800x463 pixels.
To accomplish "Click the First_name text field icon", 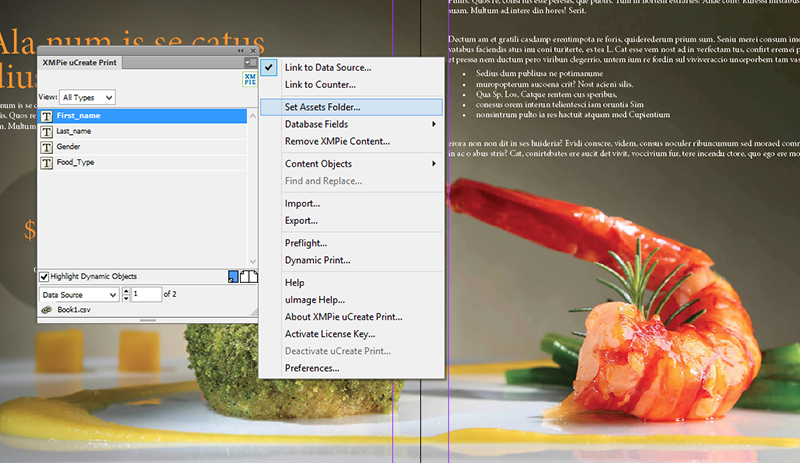I will 47,116.
